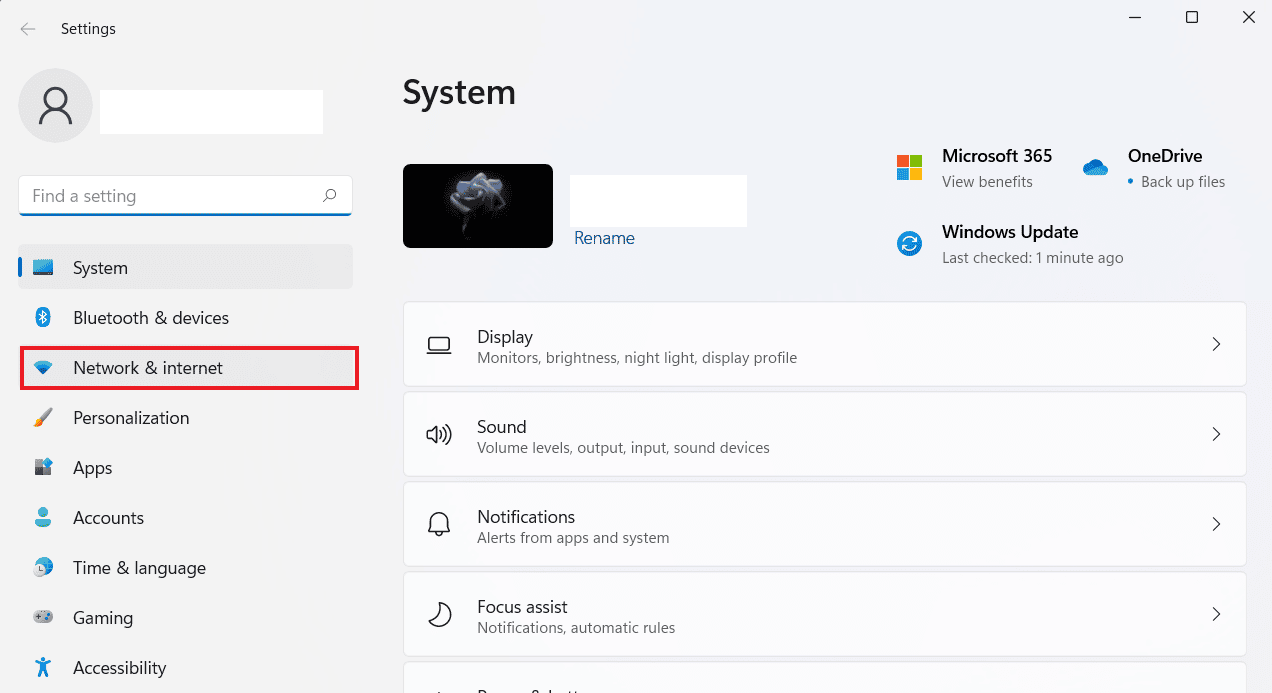Maximize the Settings window

[1192, 17]
